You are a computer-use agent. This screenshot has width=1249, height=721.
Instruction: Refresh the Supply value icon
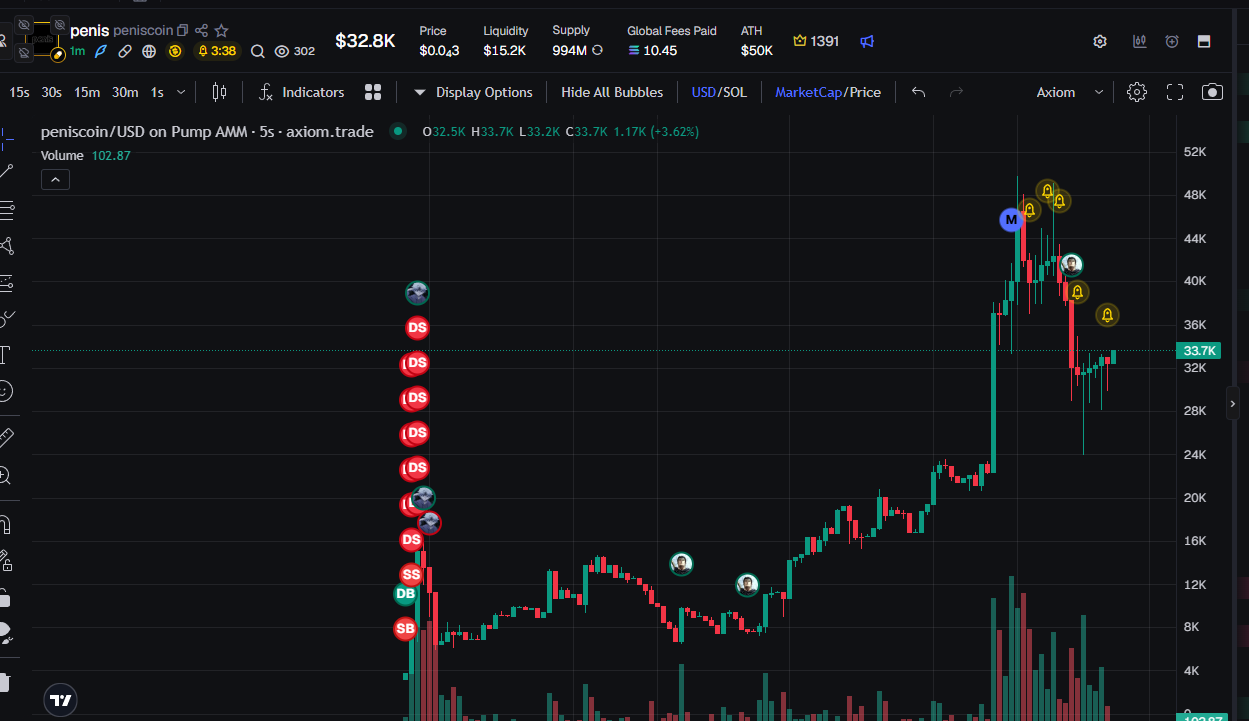click(x=598, y=50)
